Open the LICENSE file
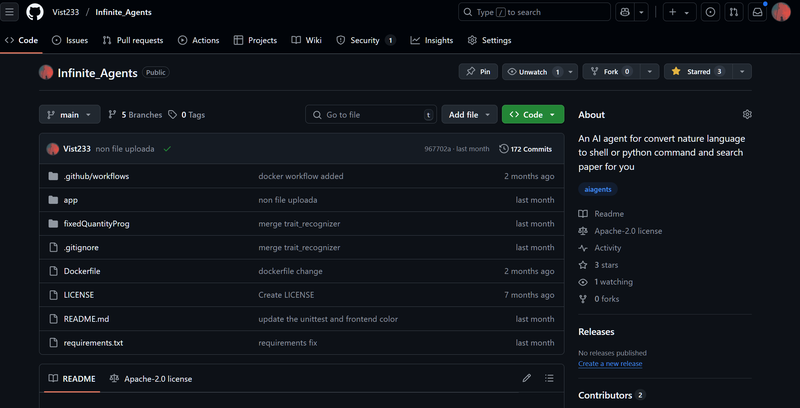The image size is (800, 408). (x=79, y=295)
